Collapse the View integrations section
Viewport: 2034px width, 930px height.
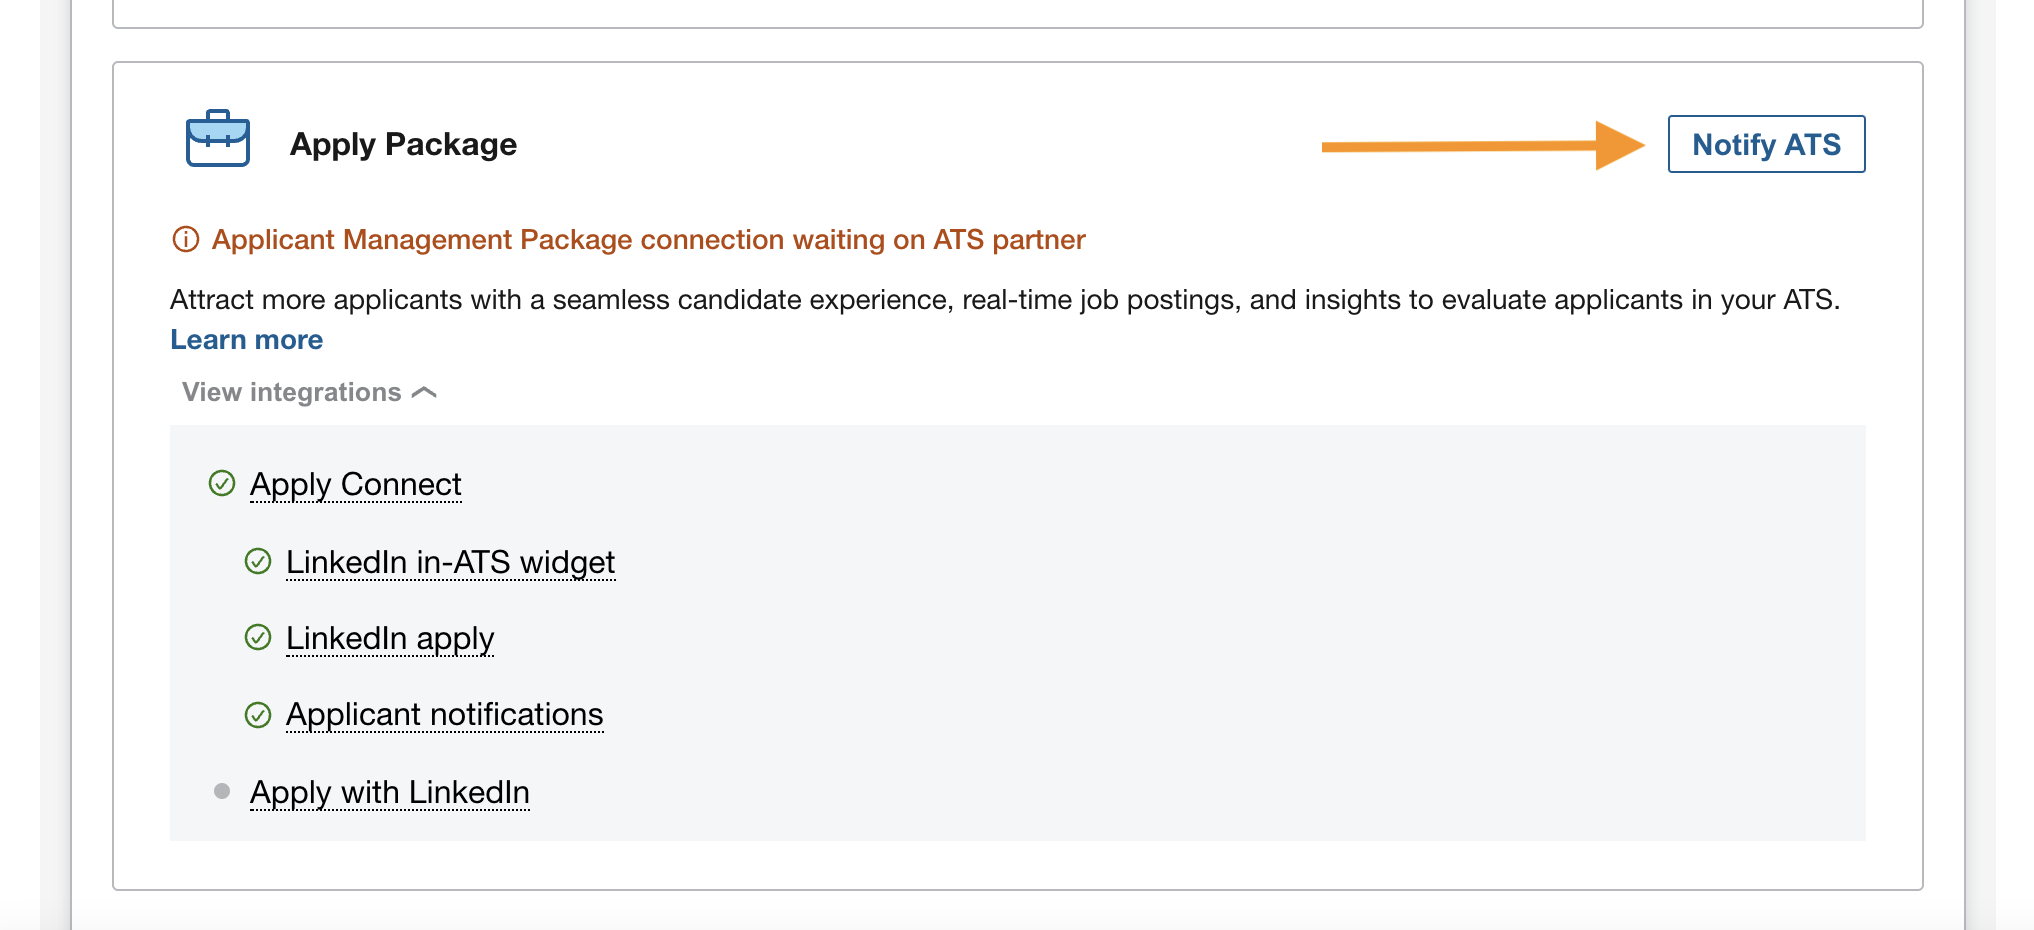tap(309, 392)
